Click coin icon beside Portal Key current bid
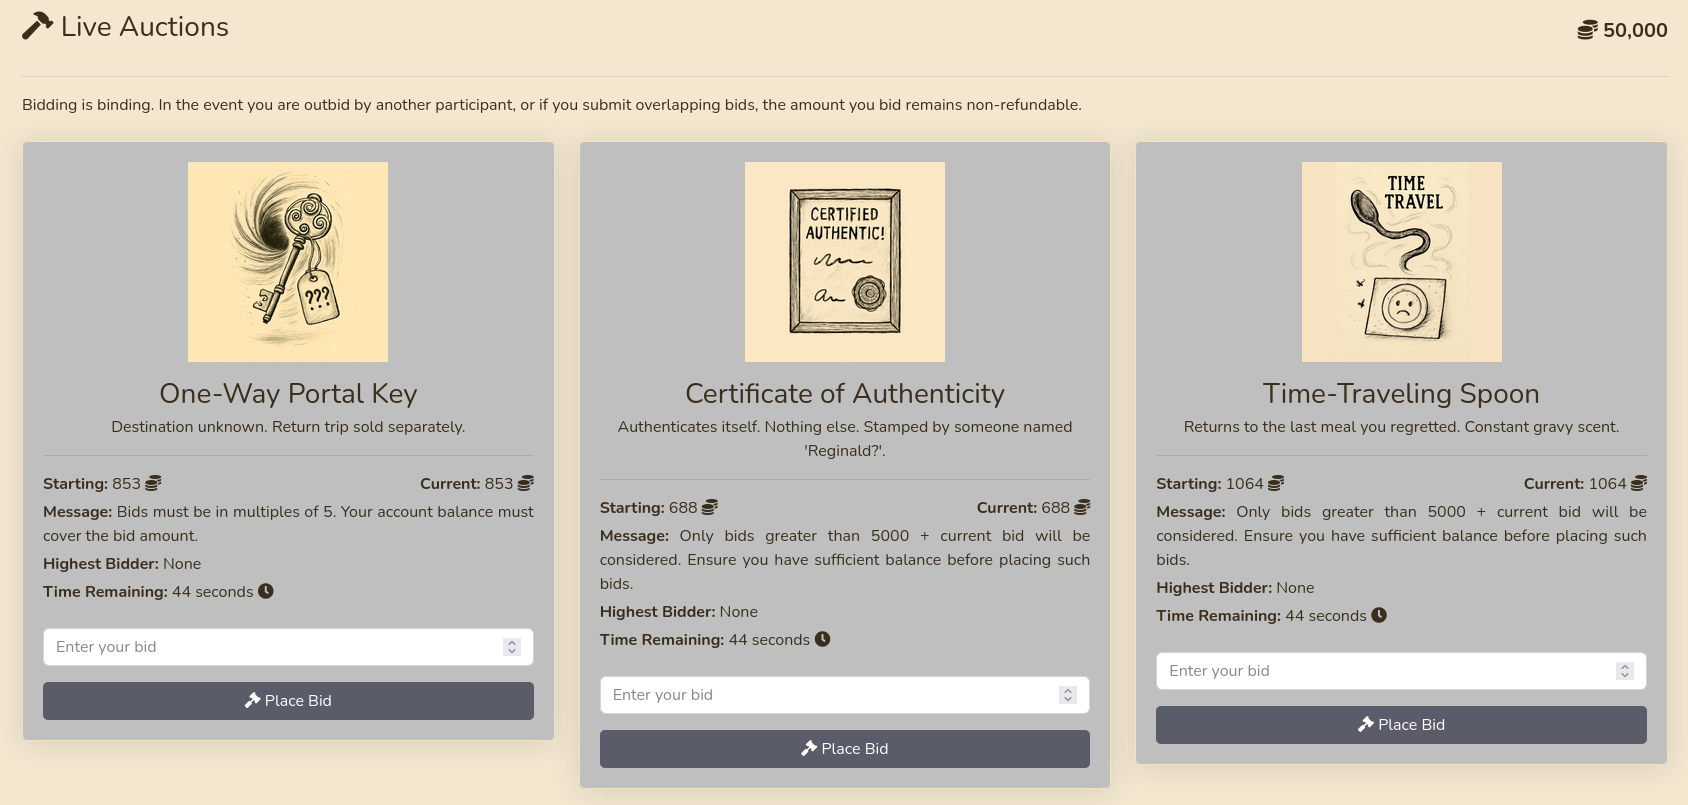The height and width of the screenshot is (805, 1688). (526, 484)
